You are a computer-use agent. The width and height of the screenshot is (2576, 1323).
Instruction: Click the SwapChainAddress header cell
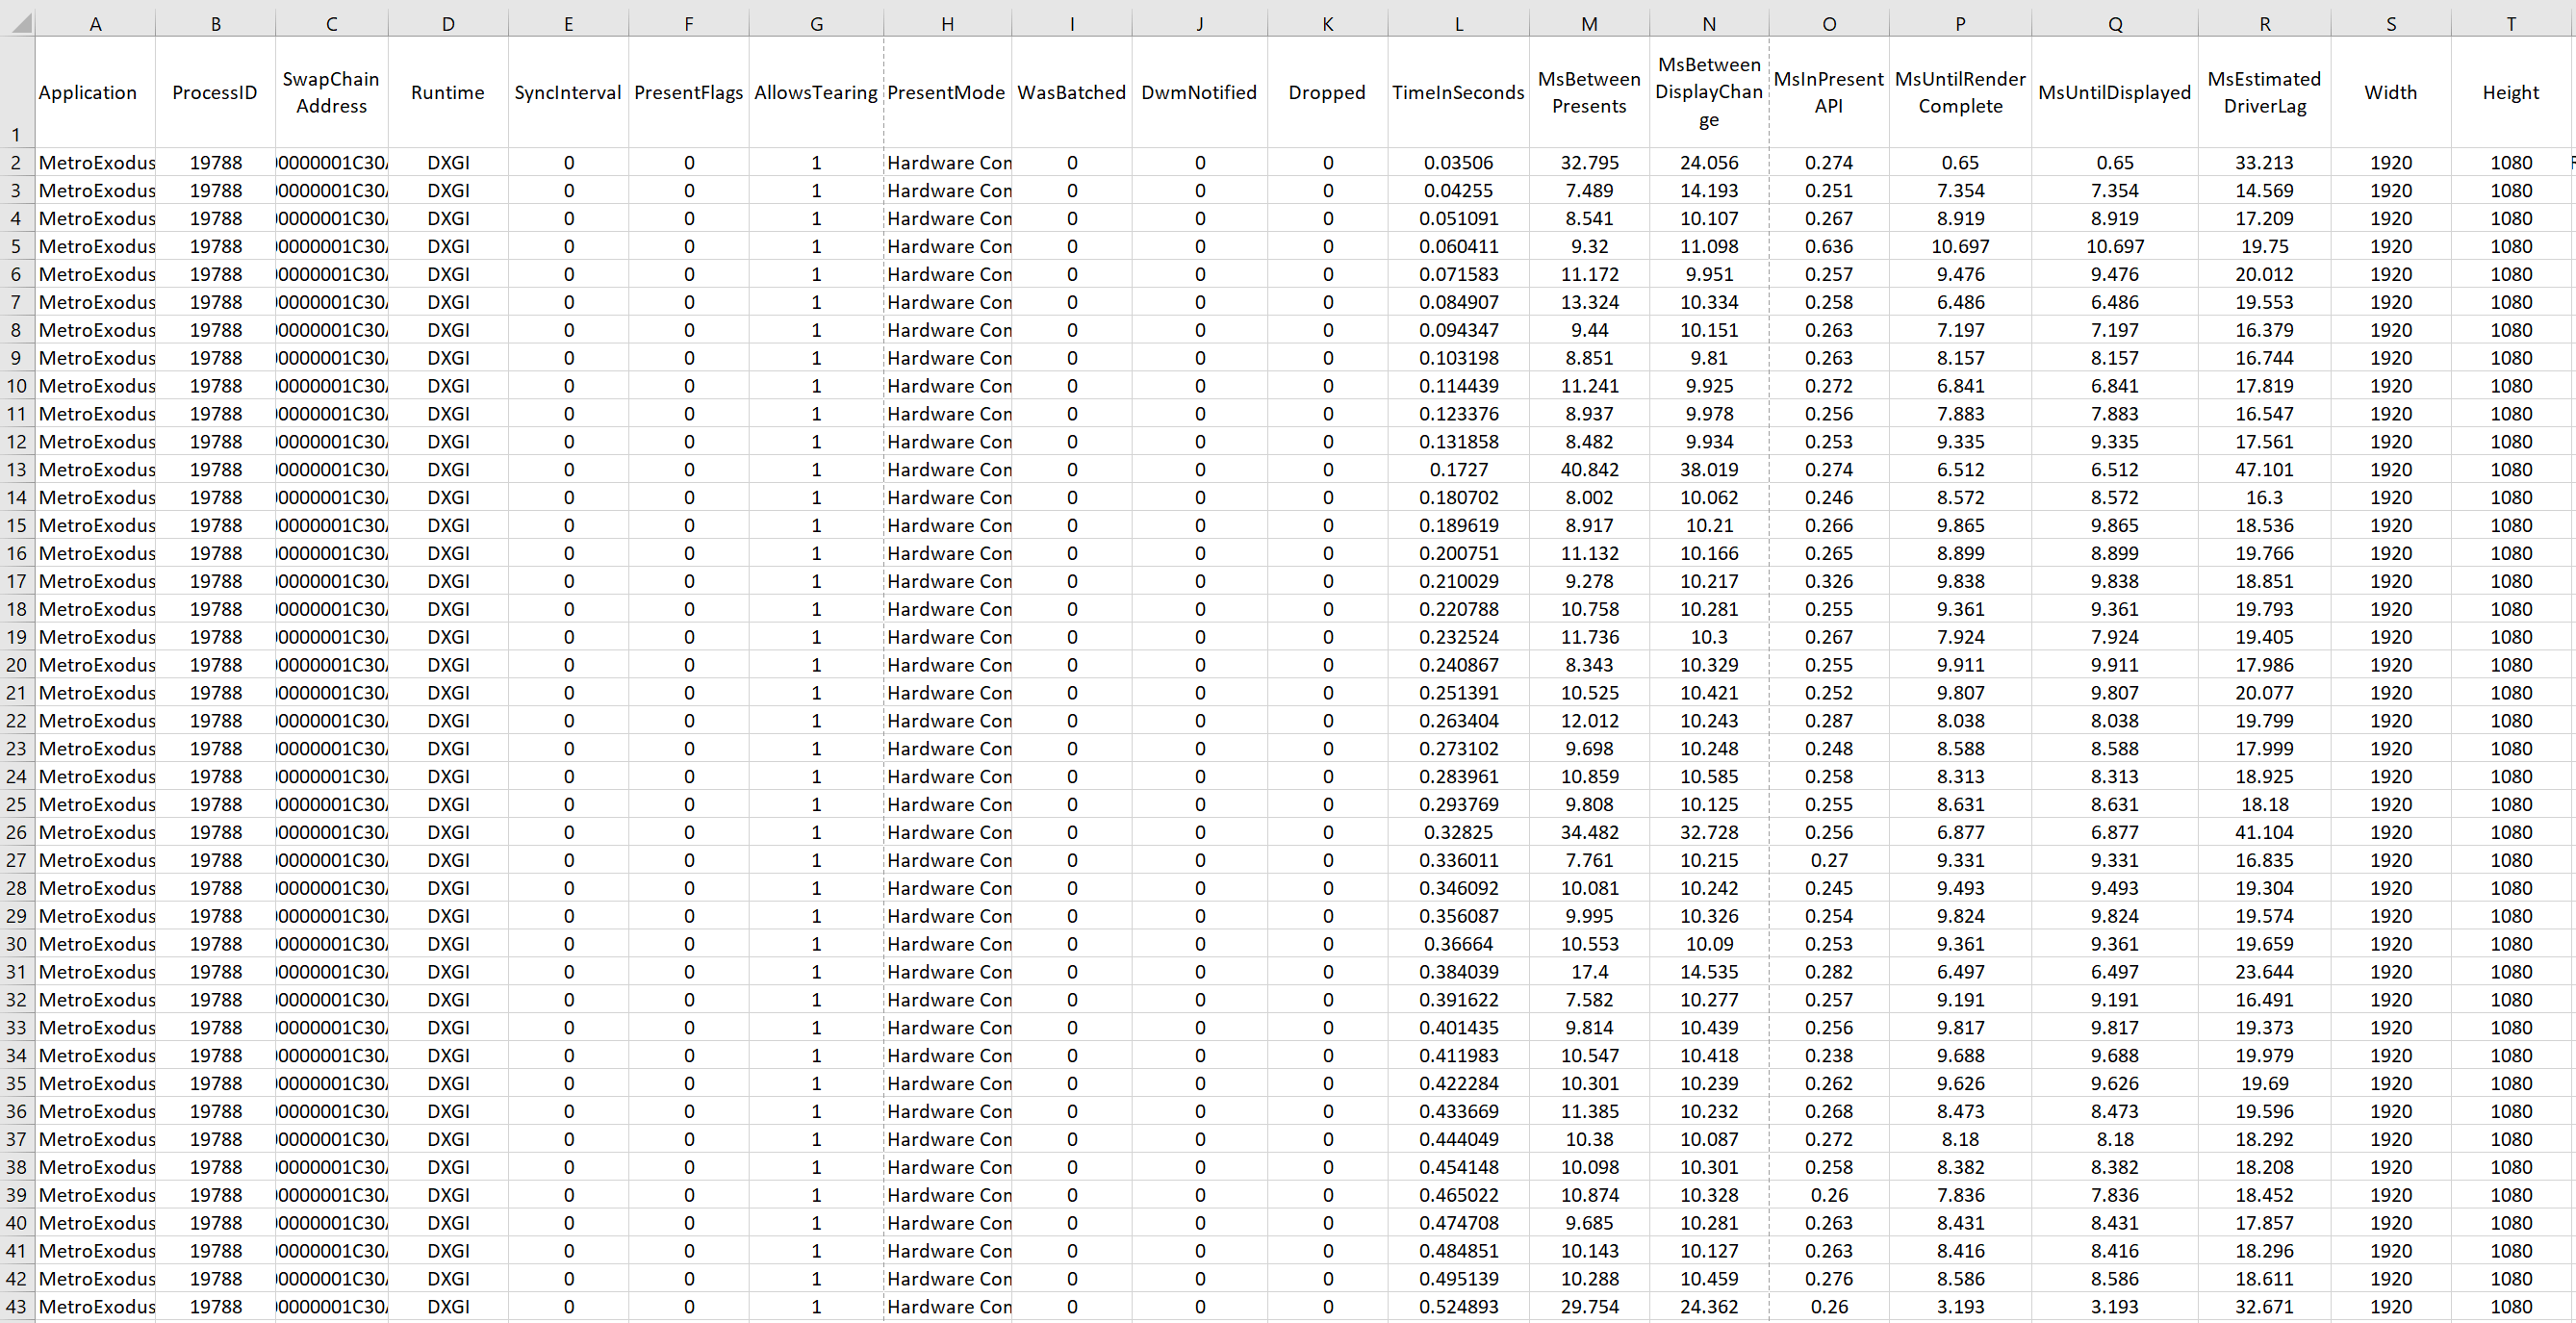pyautogui.click(x=331, y=92)
